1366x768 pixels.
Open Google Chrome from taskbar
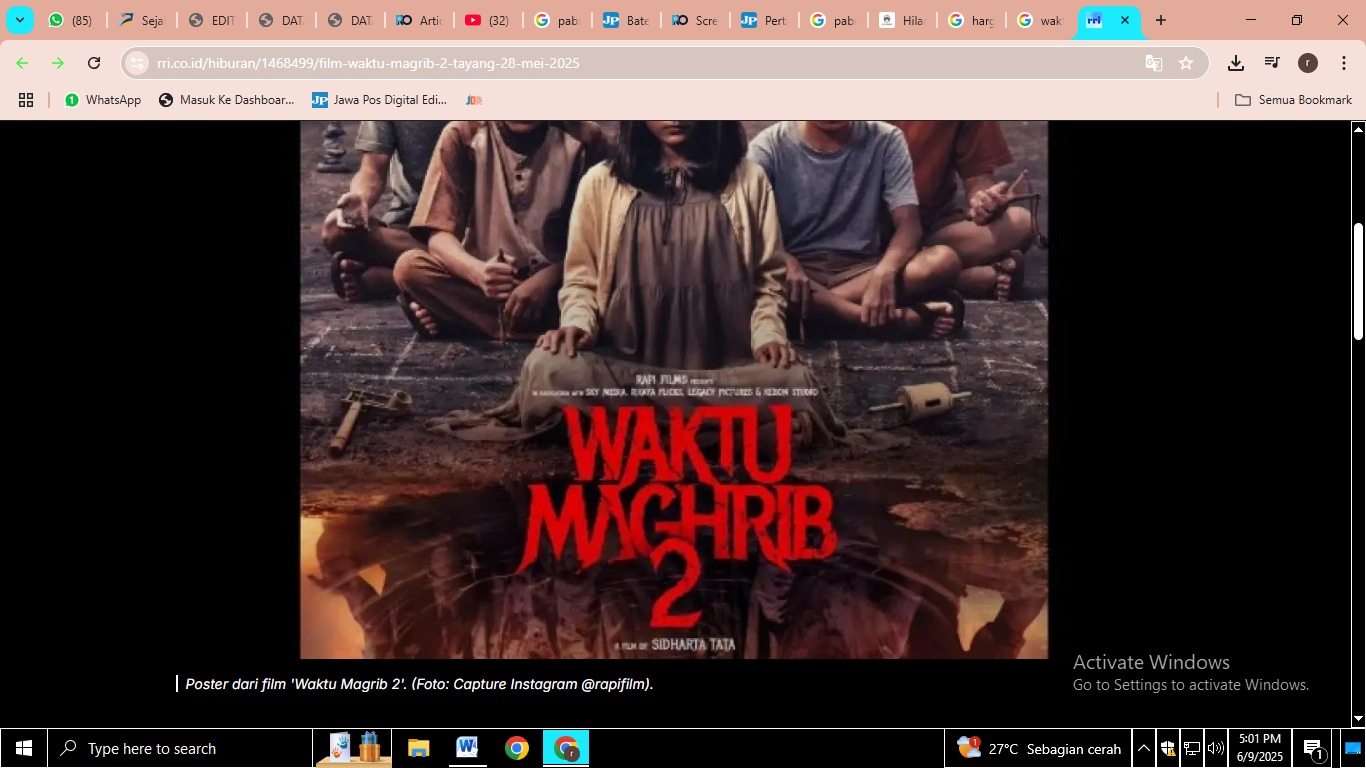coord(516,748)
